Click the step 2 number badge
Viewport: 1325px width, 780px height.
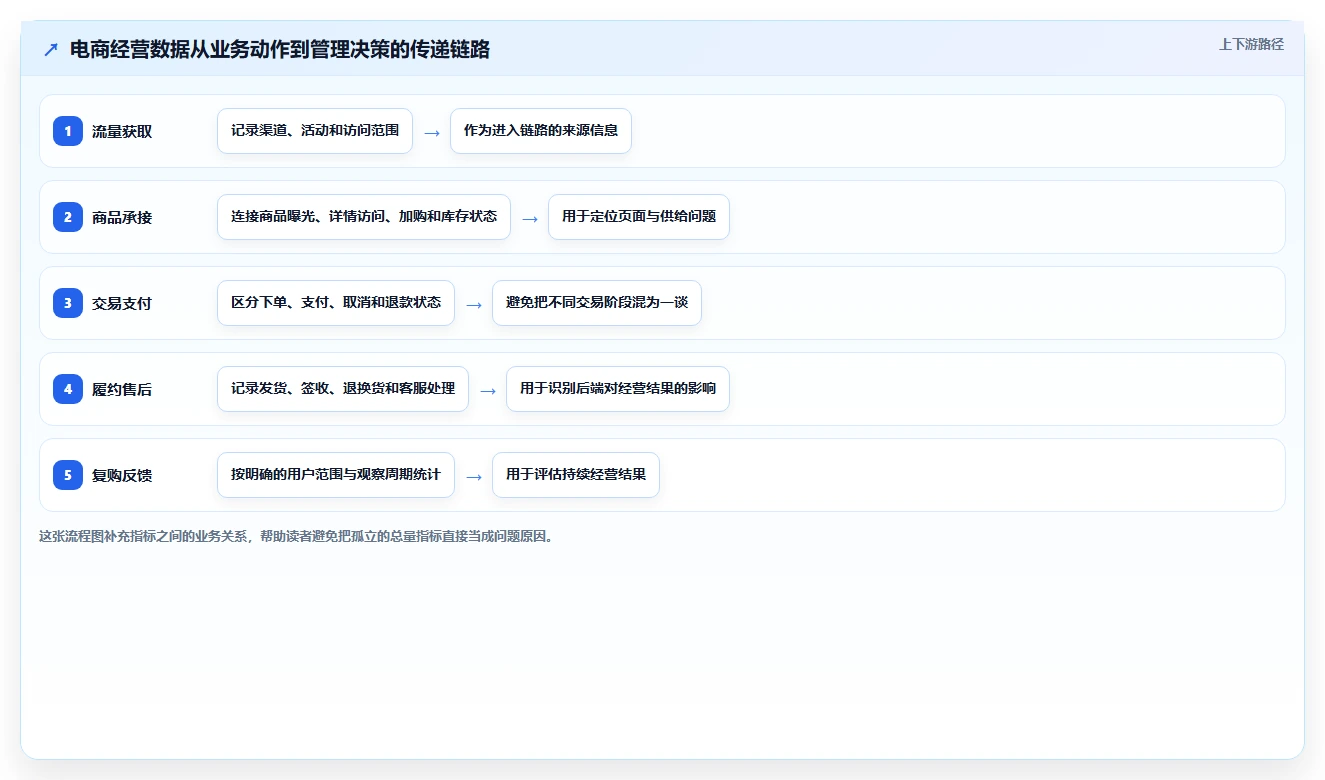pos(68,217)
